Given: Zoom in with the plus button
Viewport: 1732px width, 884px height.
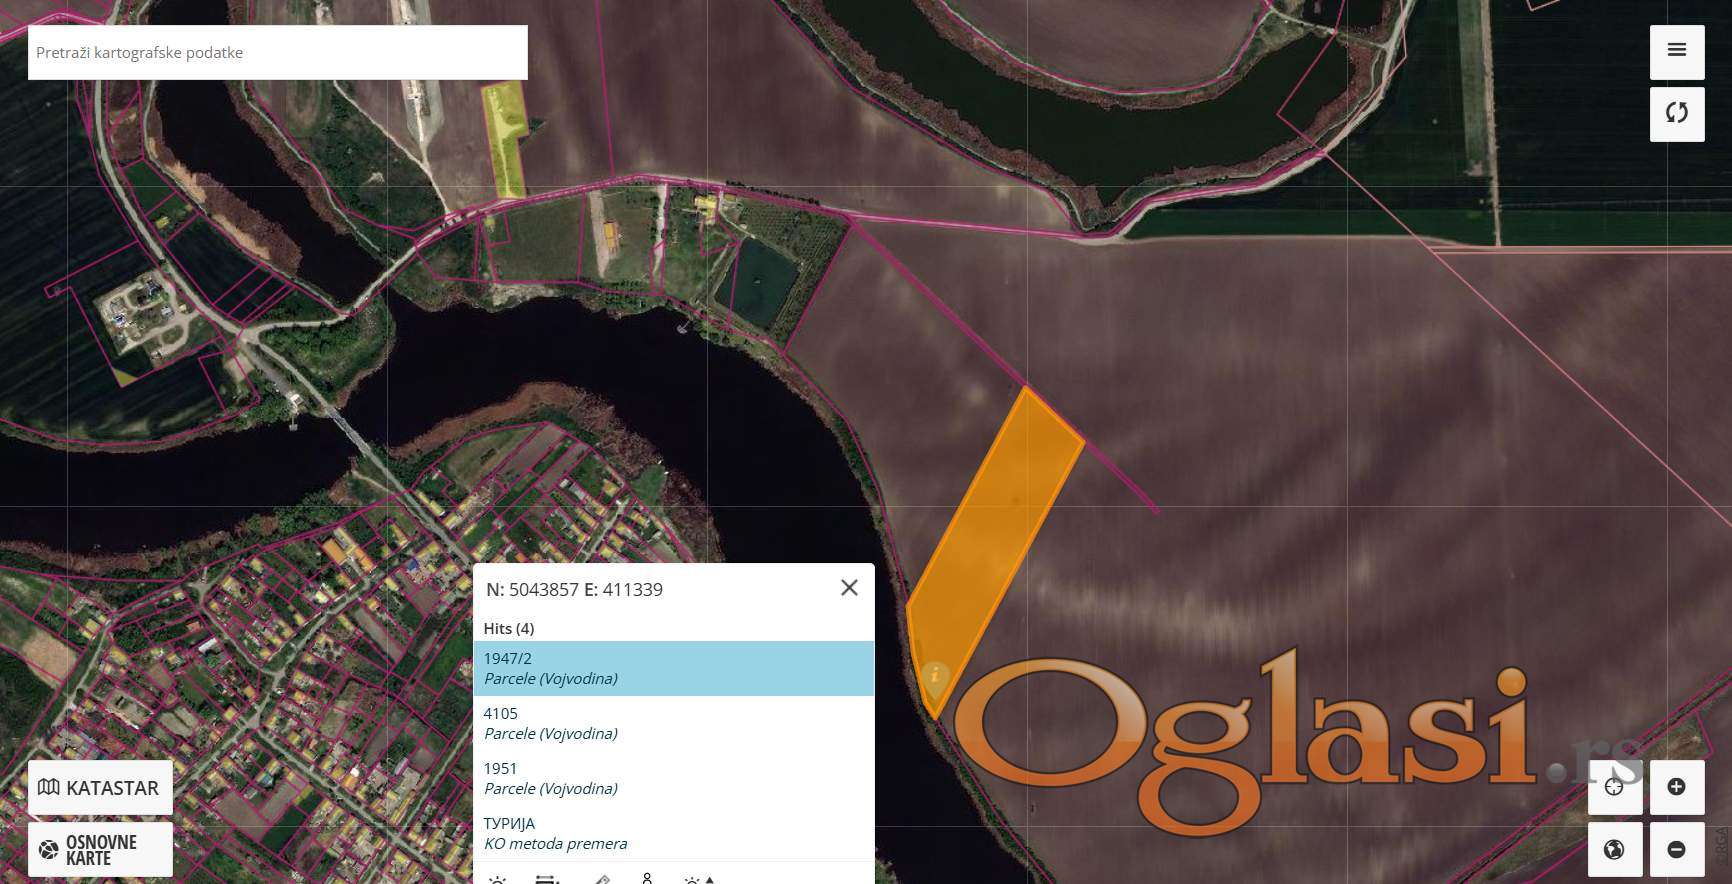Looking at the screenshot, I should click(x=1677, y=787).
